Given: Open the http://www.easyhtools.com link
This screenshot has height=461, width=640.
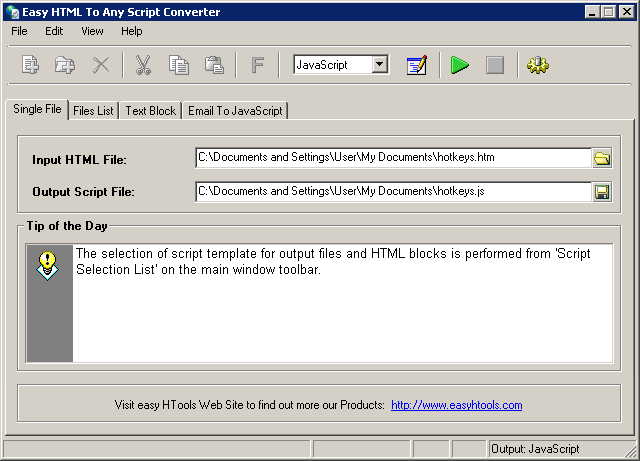Looking at the screenshot, I should point(456,405).
